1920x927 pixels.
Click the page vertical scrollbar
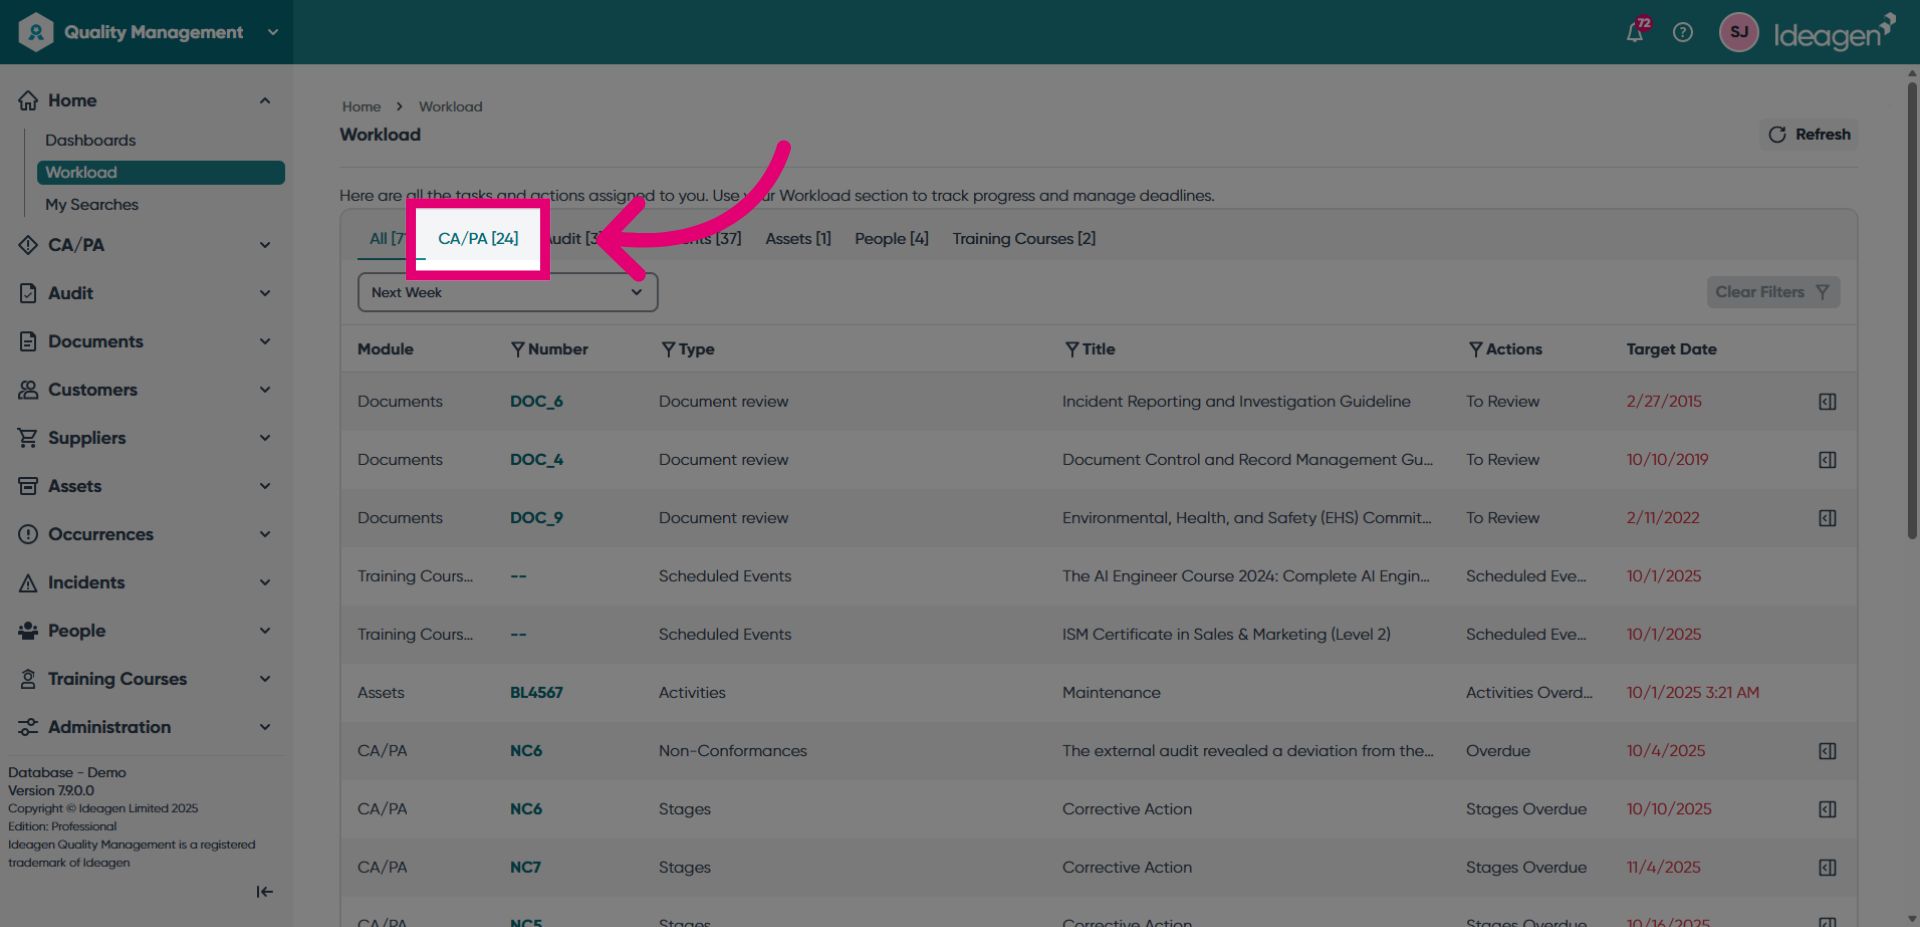[1912, 310]
